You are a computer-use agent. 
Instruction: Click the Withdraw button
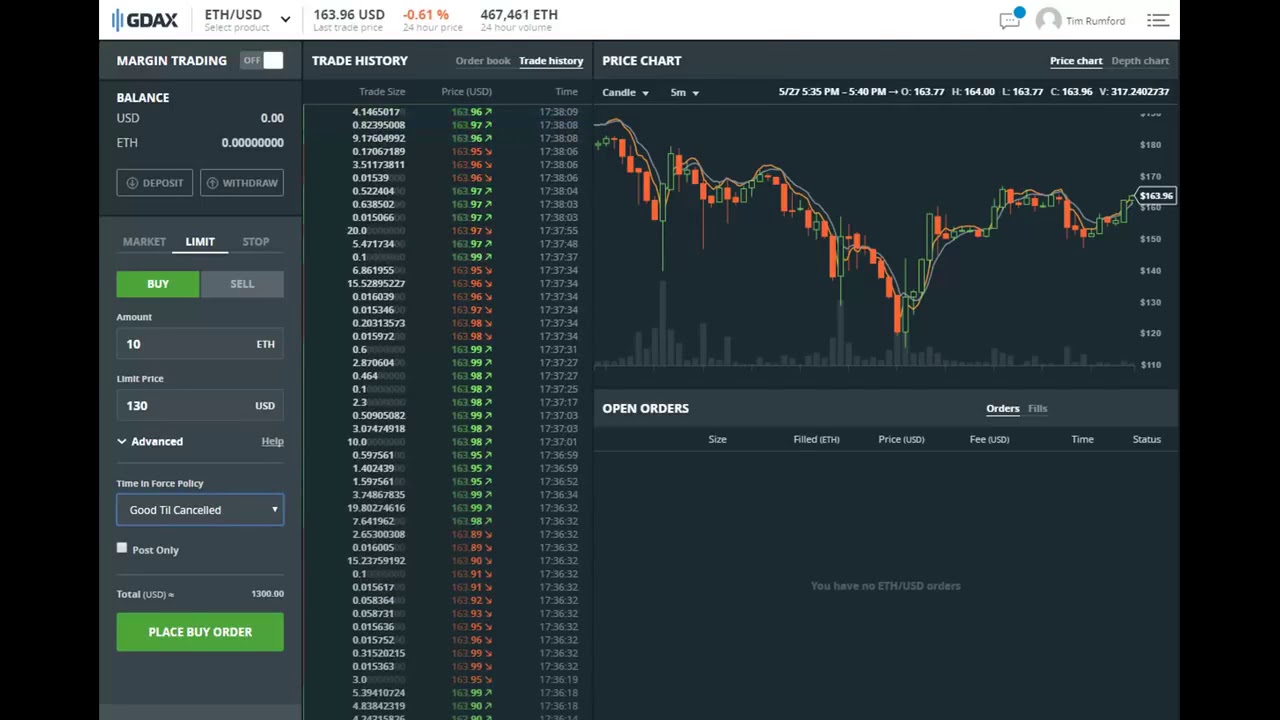[241, 183]
